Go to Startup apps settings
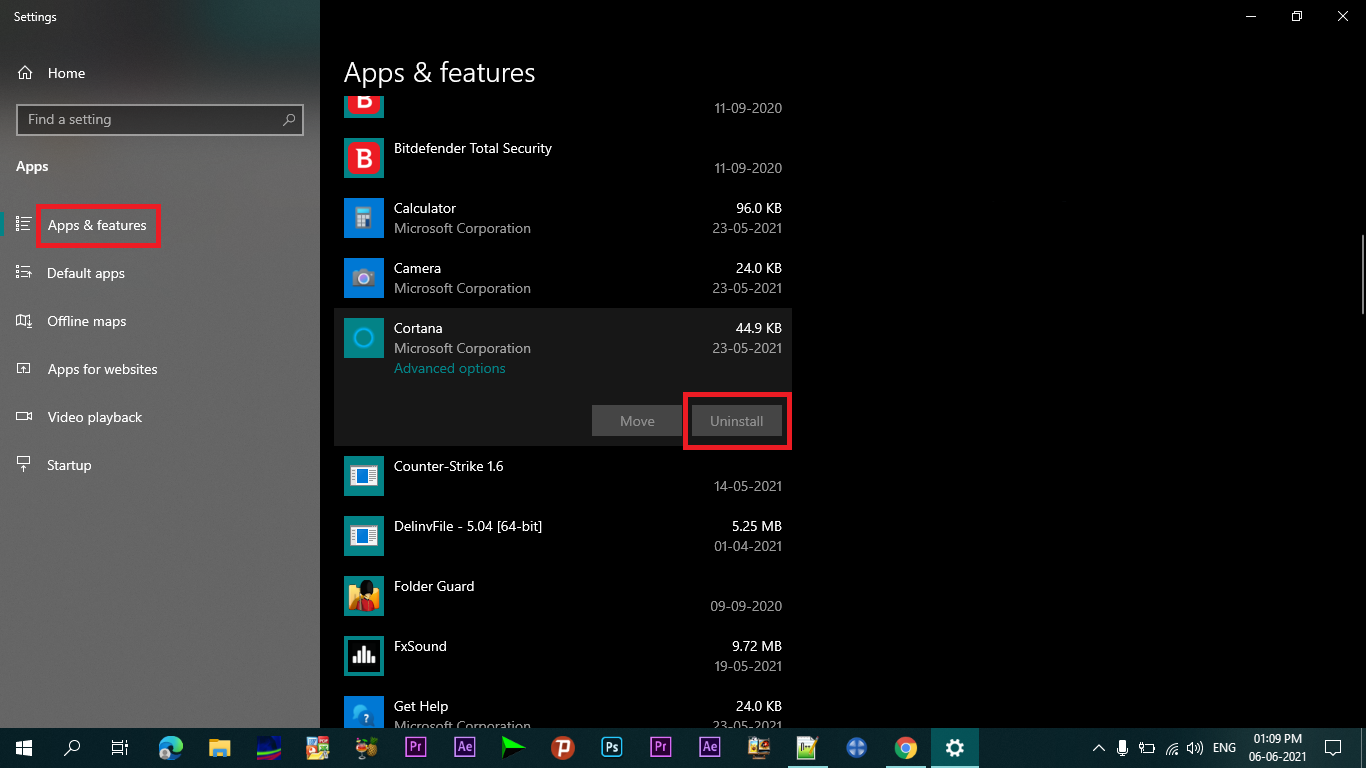This screenshot has width=1366, height=768. point(69,465)
